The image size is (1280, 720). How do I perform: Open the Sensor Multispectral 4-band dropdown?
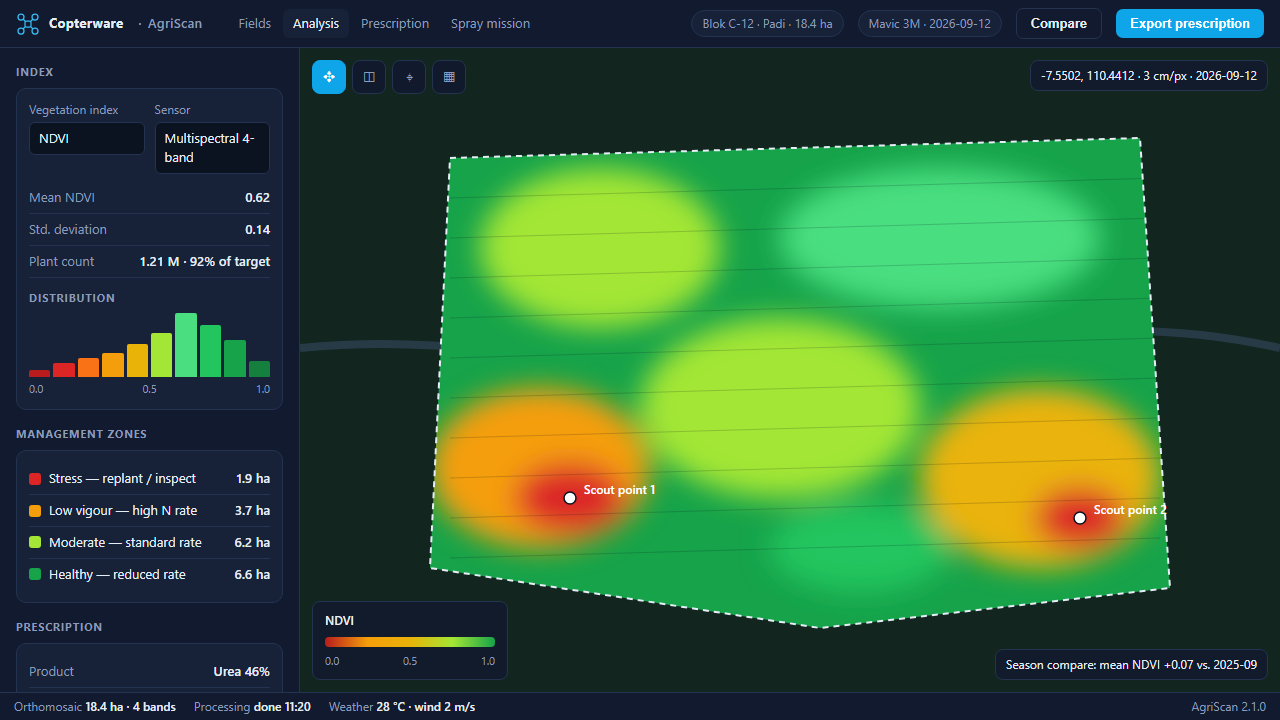212,148
